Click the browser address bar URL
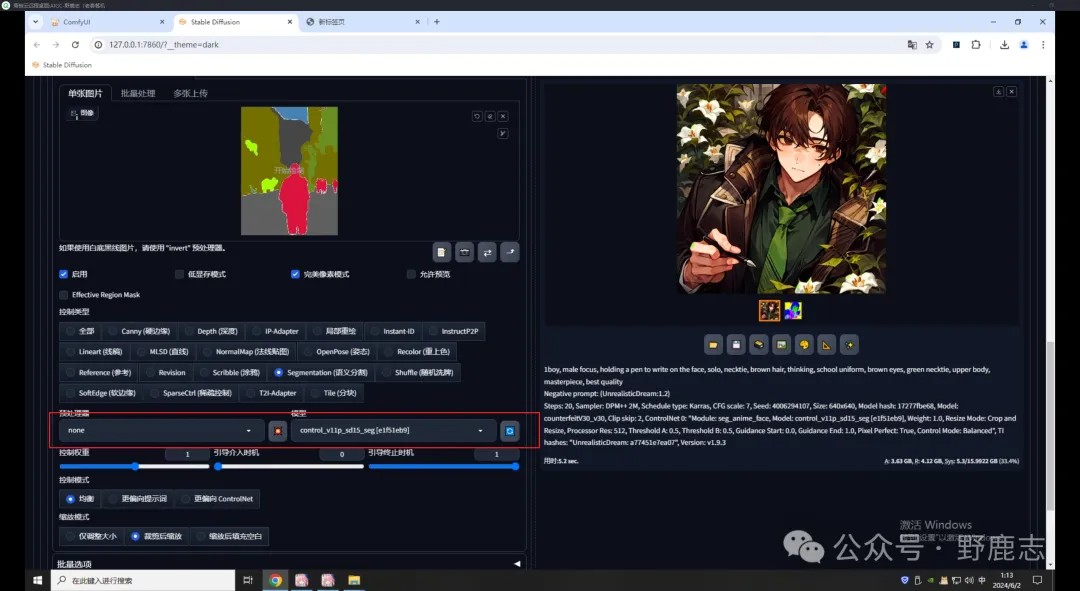The width and height of the screenshot is (1080, 591). (163, 45)
